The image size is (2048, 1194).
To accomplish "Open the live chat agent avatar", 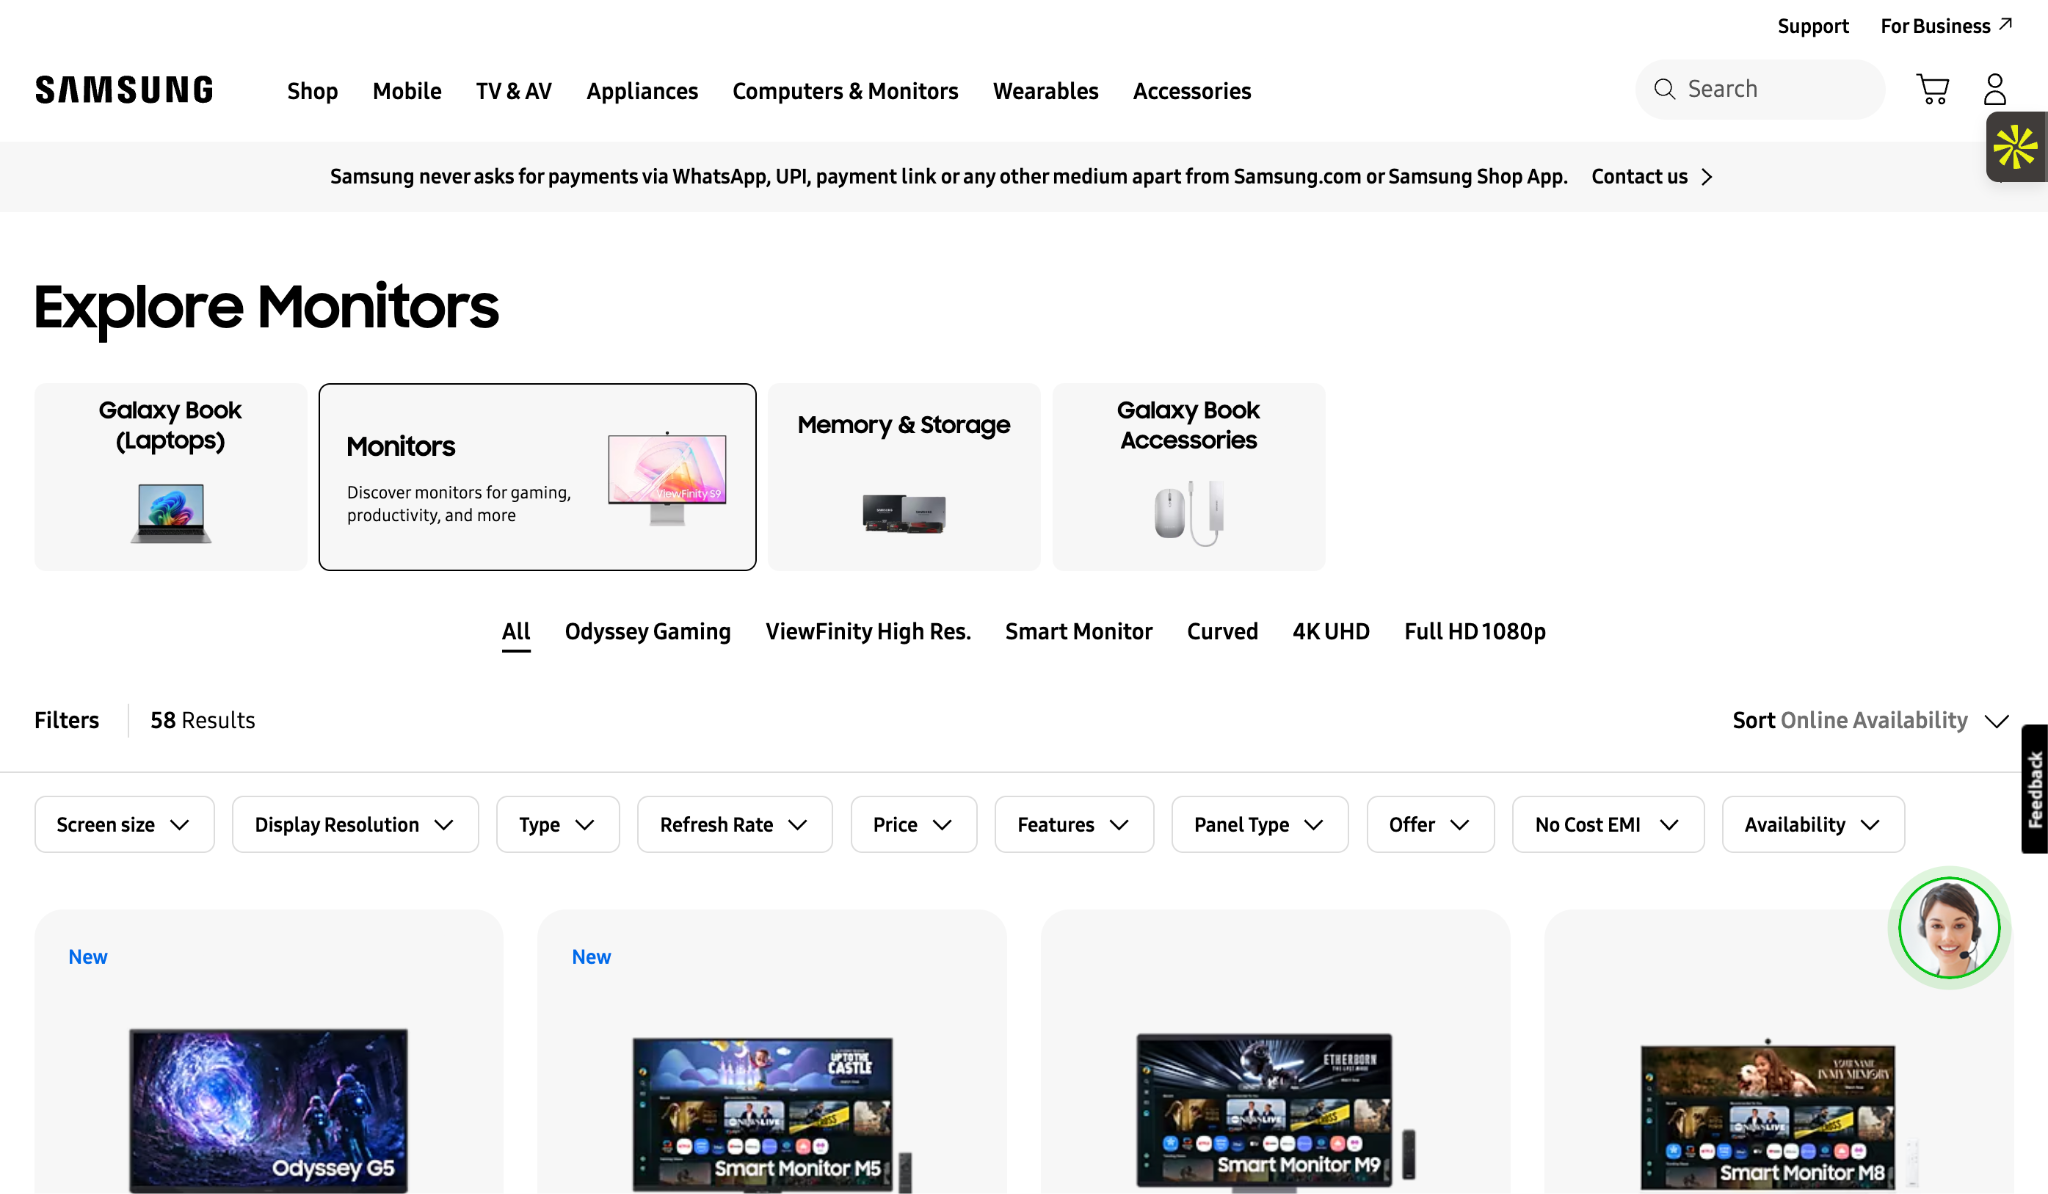I will click(x=1949, y=928).
